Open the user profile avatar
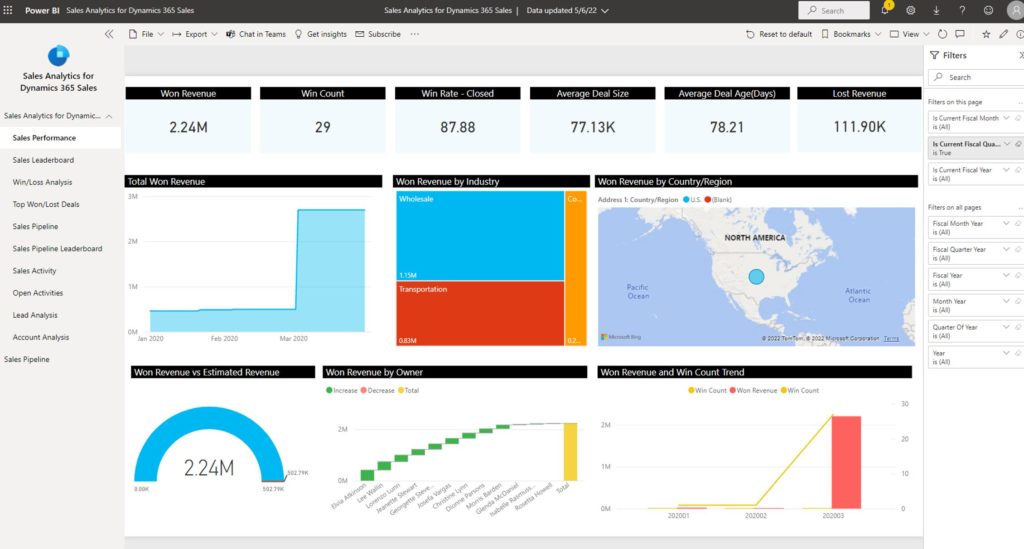1024x549 pixels. click(x=1016, y=10)
